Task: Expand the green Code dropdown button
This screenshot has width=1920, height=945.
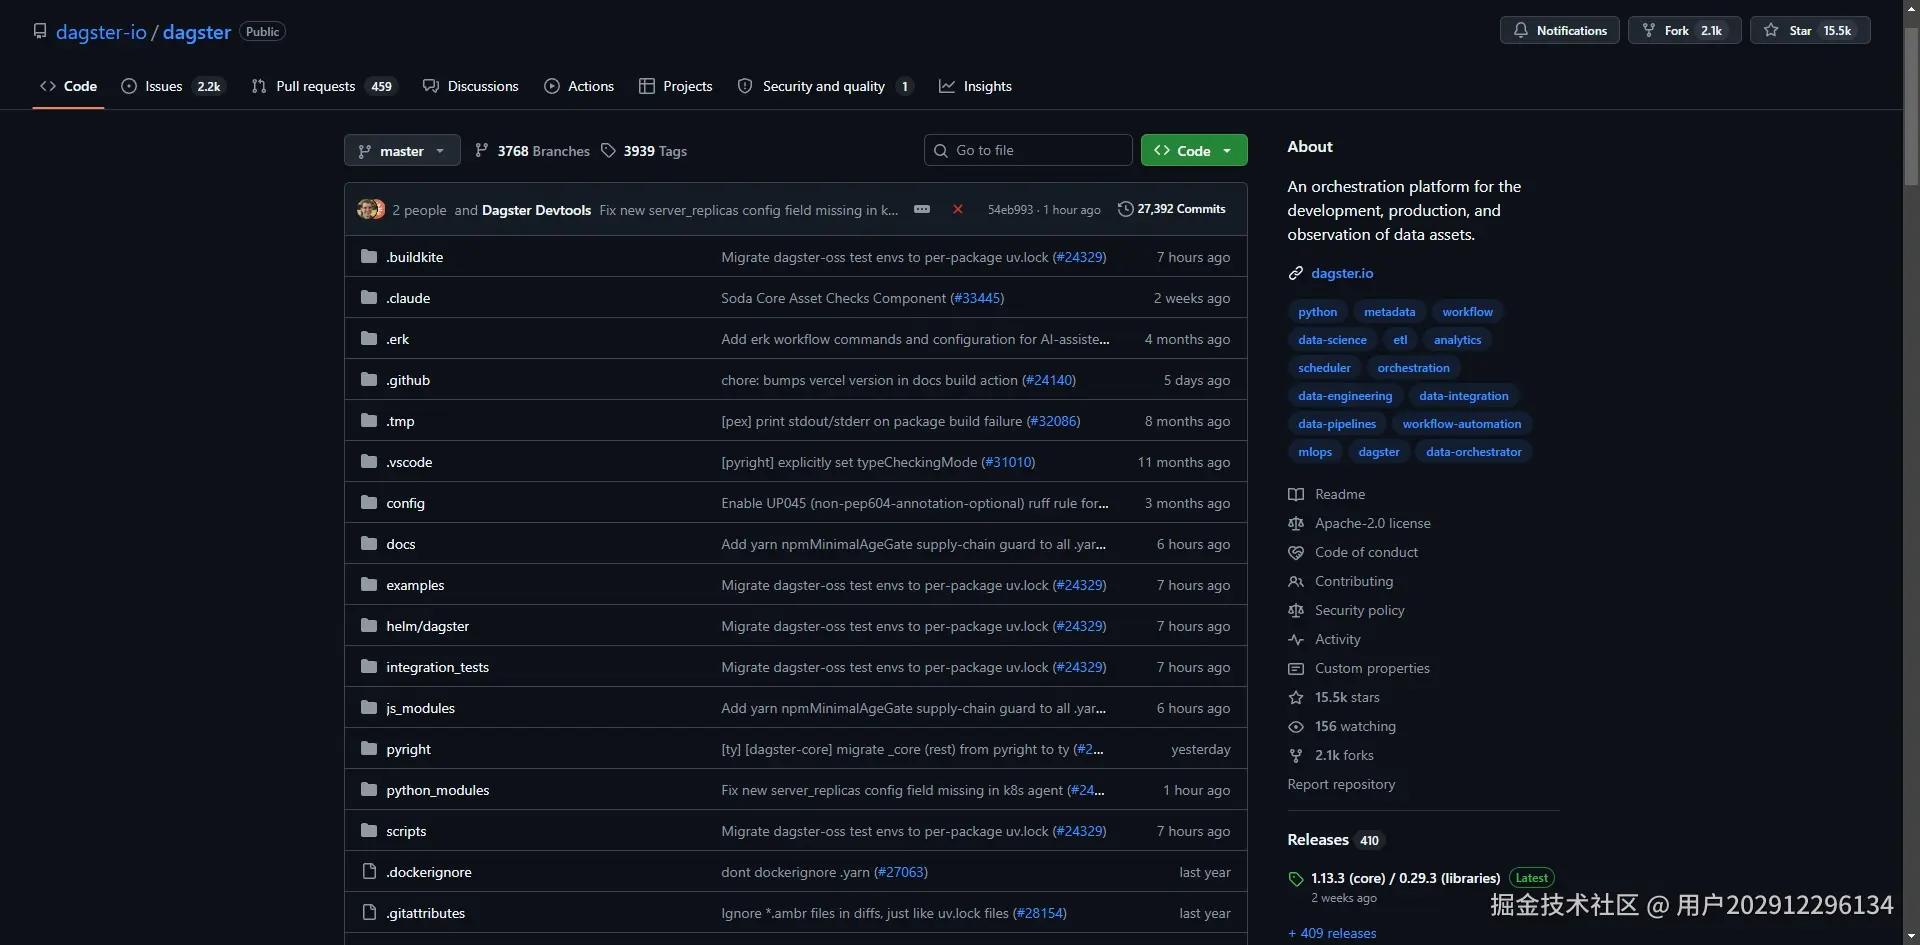Action: pos(1194,150)
